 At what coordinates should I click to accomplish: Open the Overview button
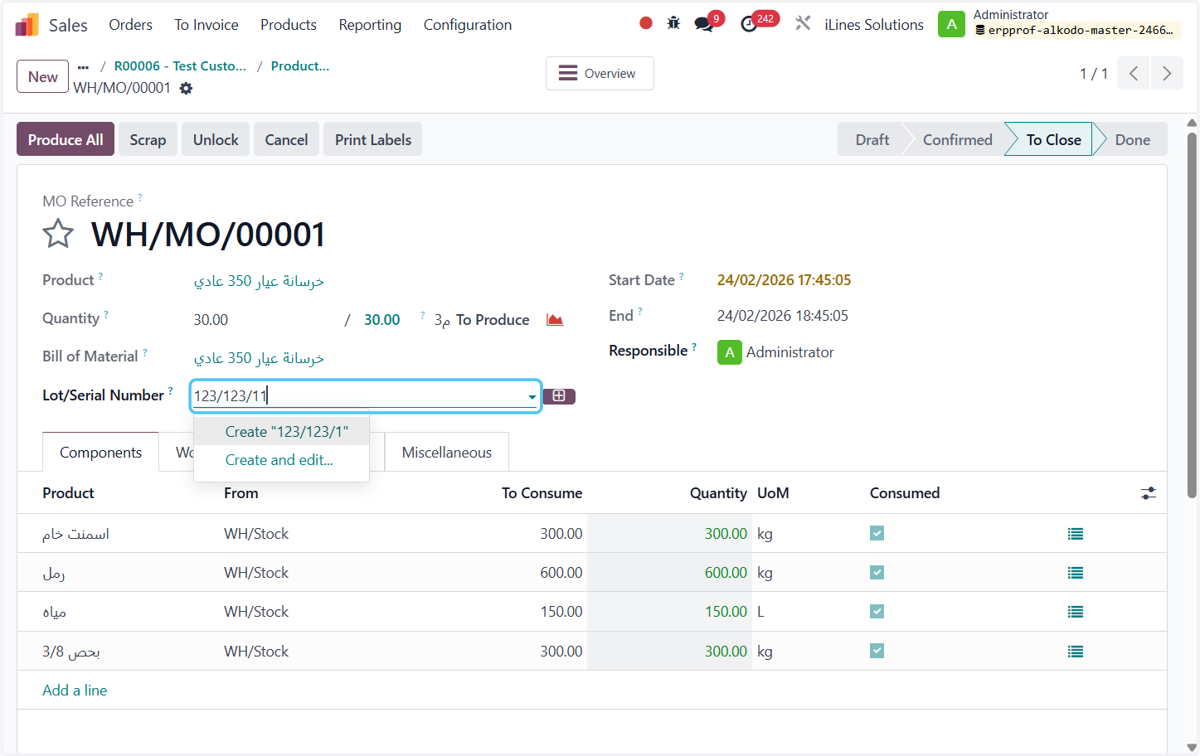click(x=600, y=73)
